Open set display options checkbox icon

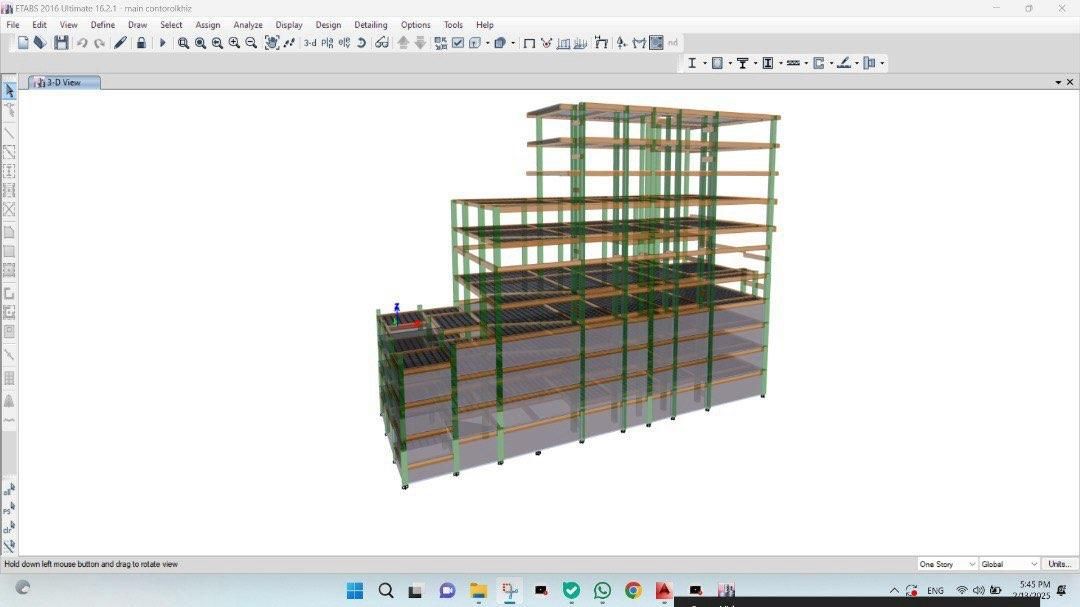458,43
